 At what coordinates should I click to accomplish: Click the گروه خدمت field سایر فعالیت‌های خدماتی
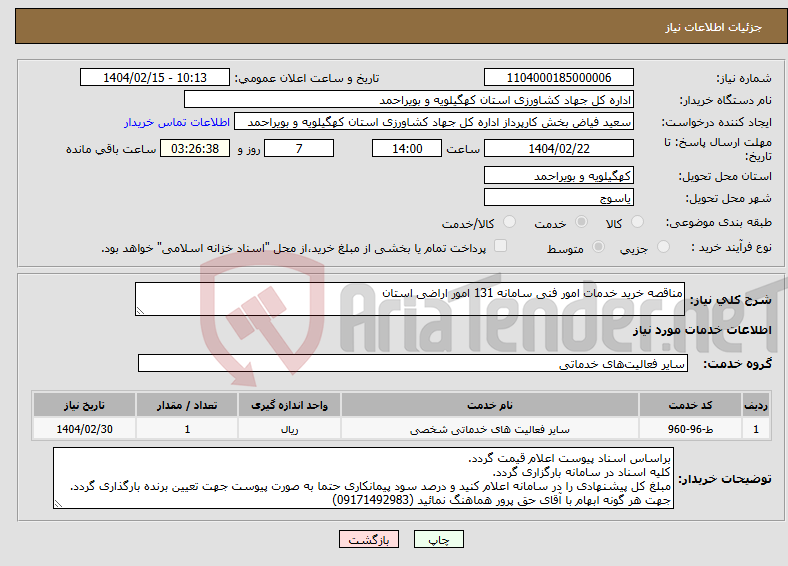pos(413,363)
